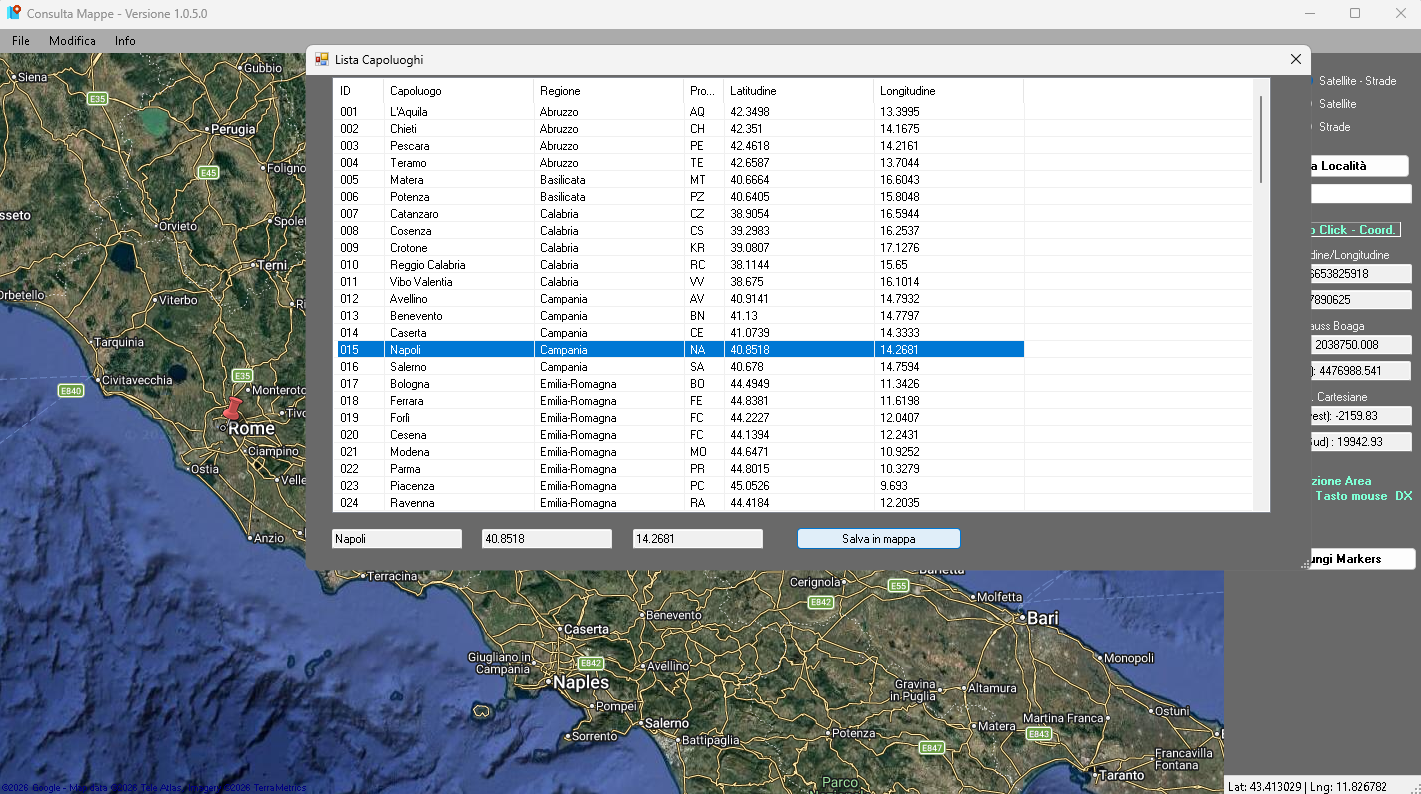This screenshot has width=1421, height=794.
Task: Sort list by Capoluogo column header
Action: pyautogui.click(x=459, y=91)
